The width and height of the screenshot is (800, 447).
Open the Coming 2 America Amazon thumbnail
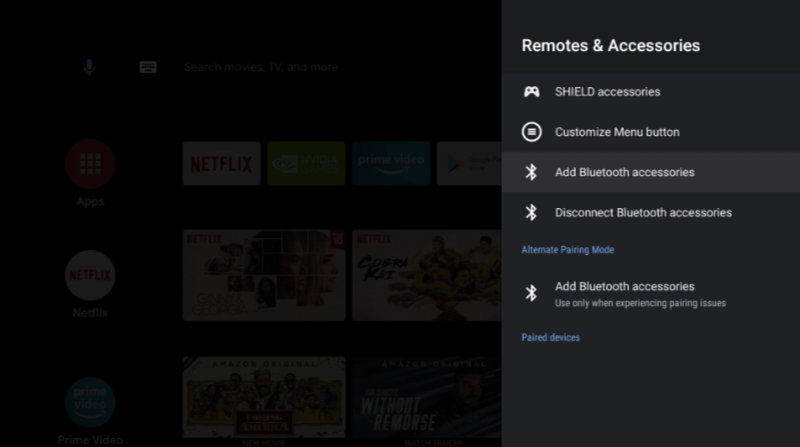264,398
